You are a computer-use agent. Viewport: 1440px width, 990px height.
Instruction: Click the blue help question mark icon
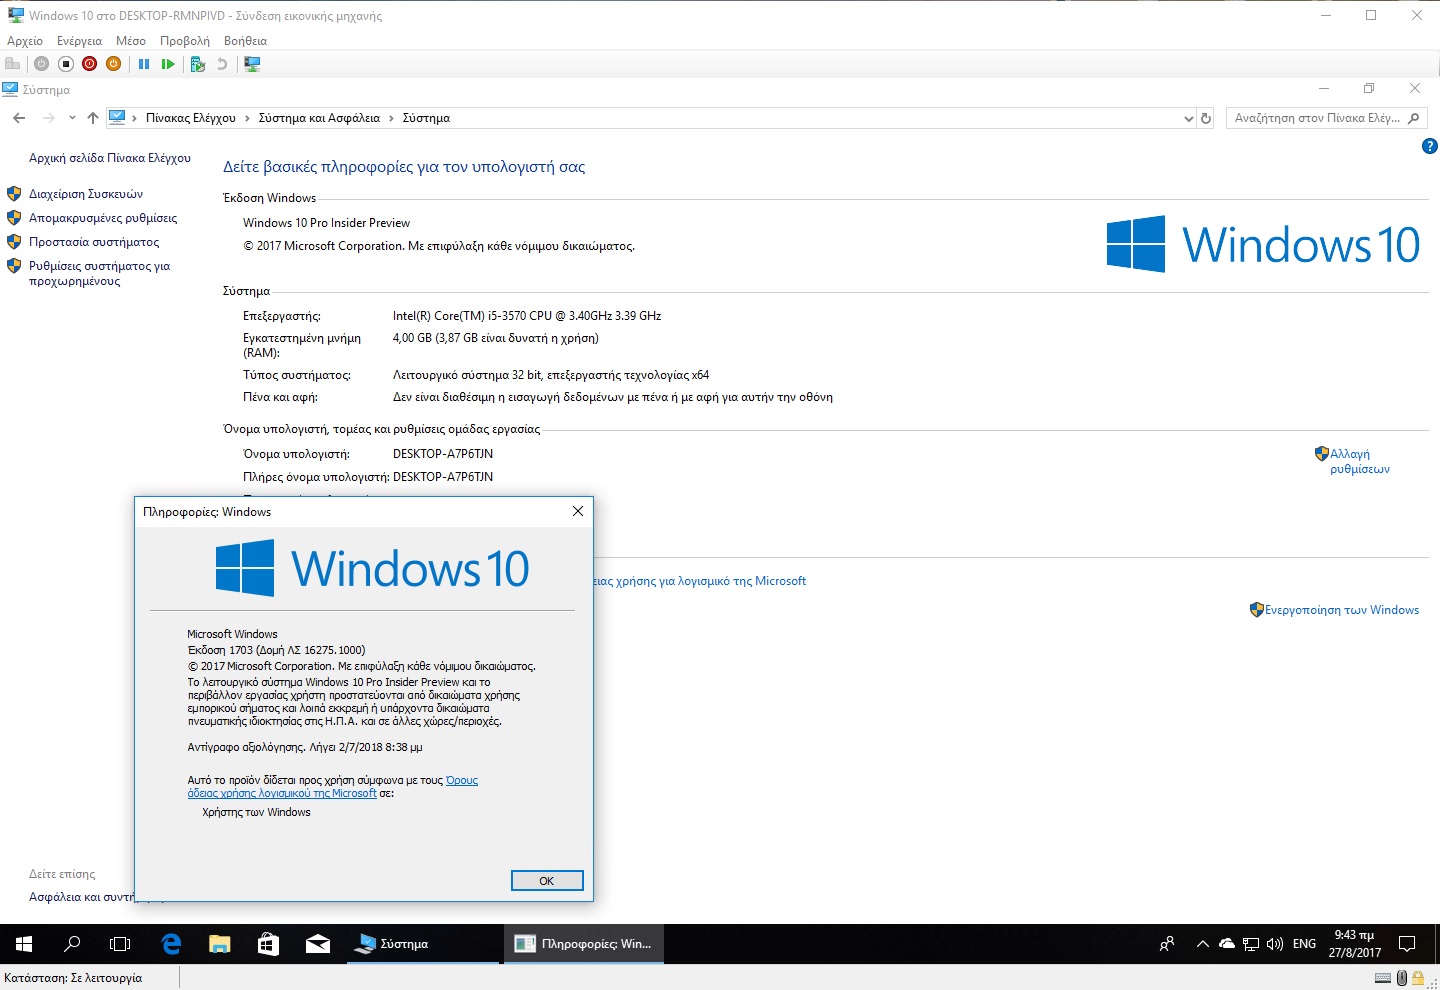(1430, 146)
